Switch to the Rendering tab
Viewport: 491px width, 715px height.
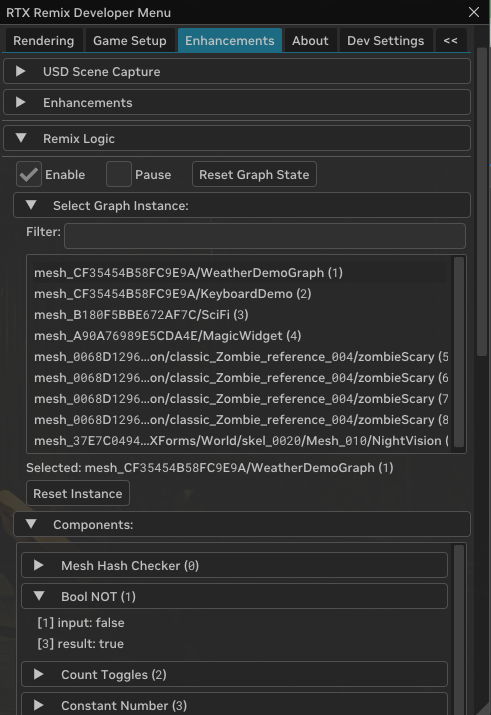[x=44, y=41]
